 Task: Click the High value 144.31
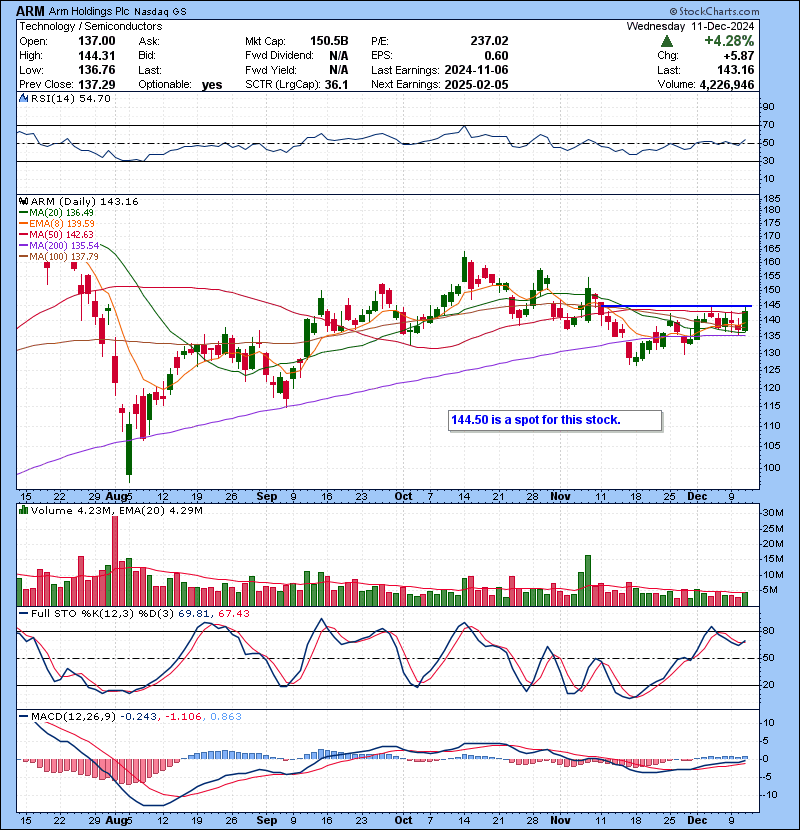[x=97, y=55]
